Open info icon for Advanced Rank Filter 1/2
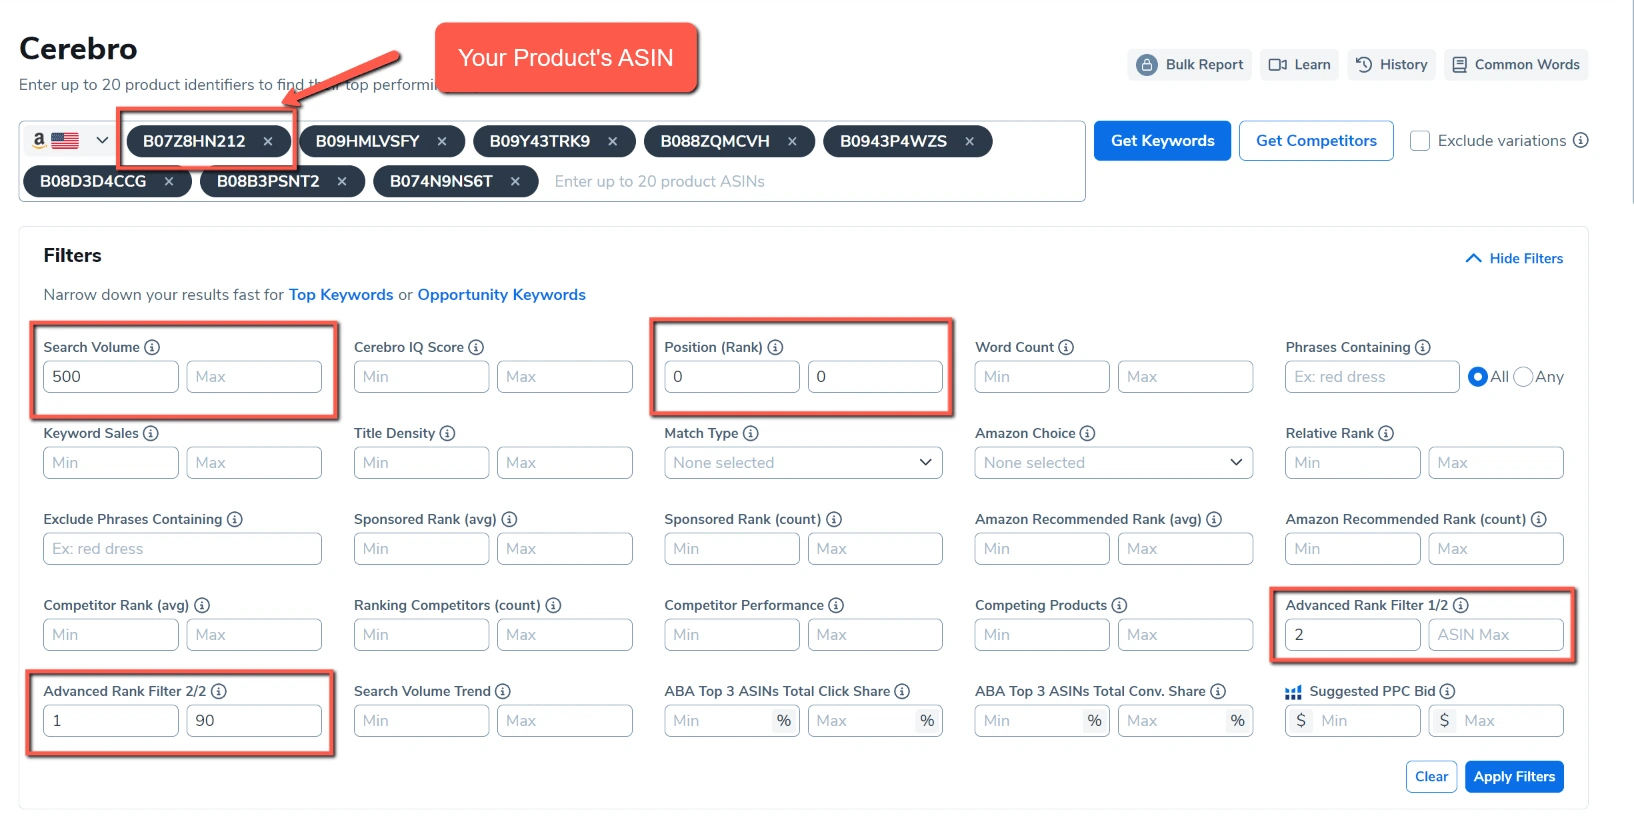1634x816 pixels. (1460, 605)
